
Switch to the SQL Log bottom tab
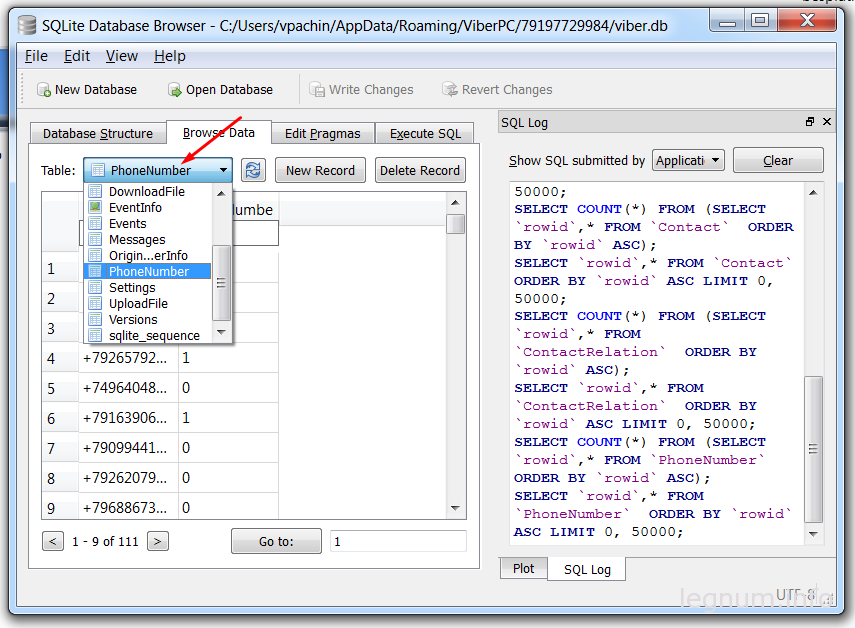tap(587, 570)
